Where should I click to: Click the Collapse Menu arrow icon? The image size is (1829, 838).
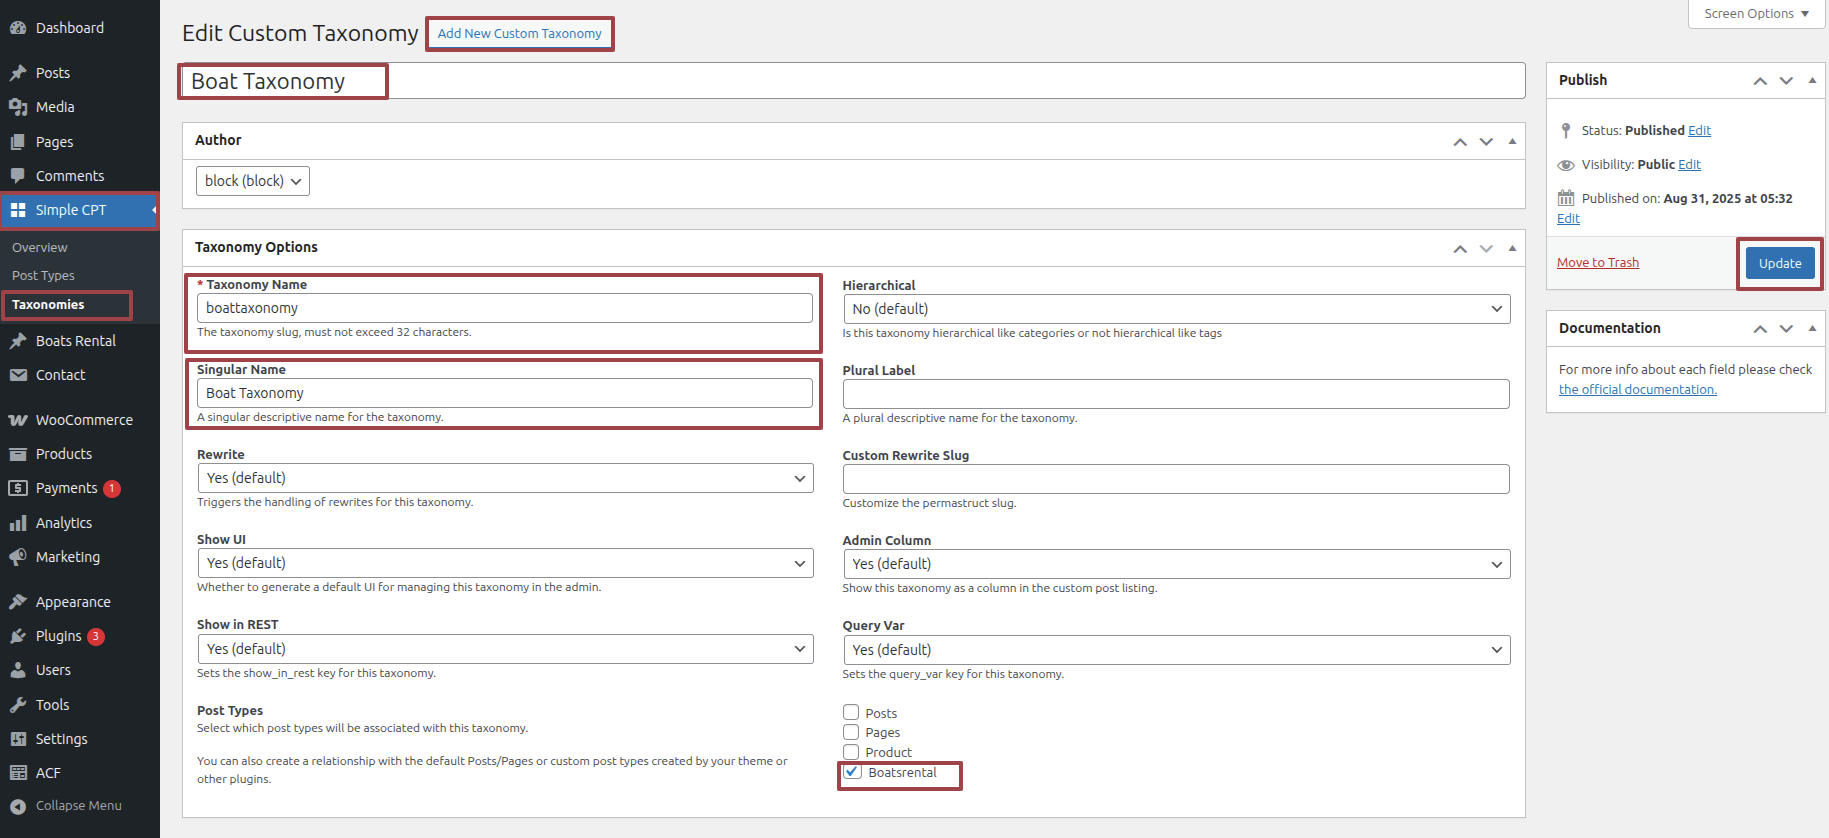(x=18, y=806)
